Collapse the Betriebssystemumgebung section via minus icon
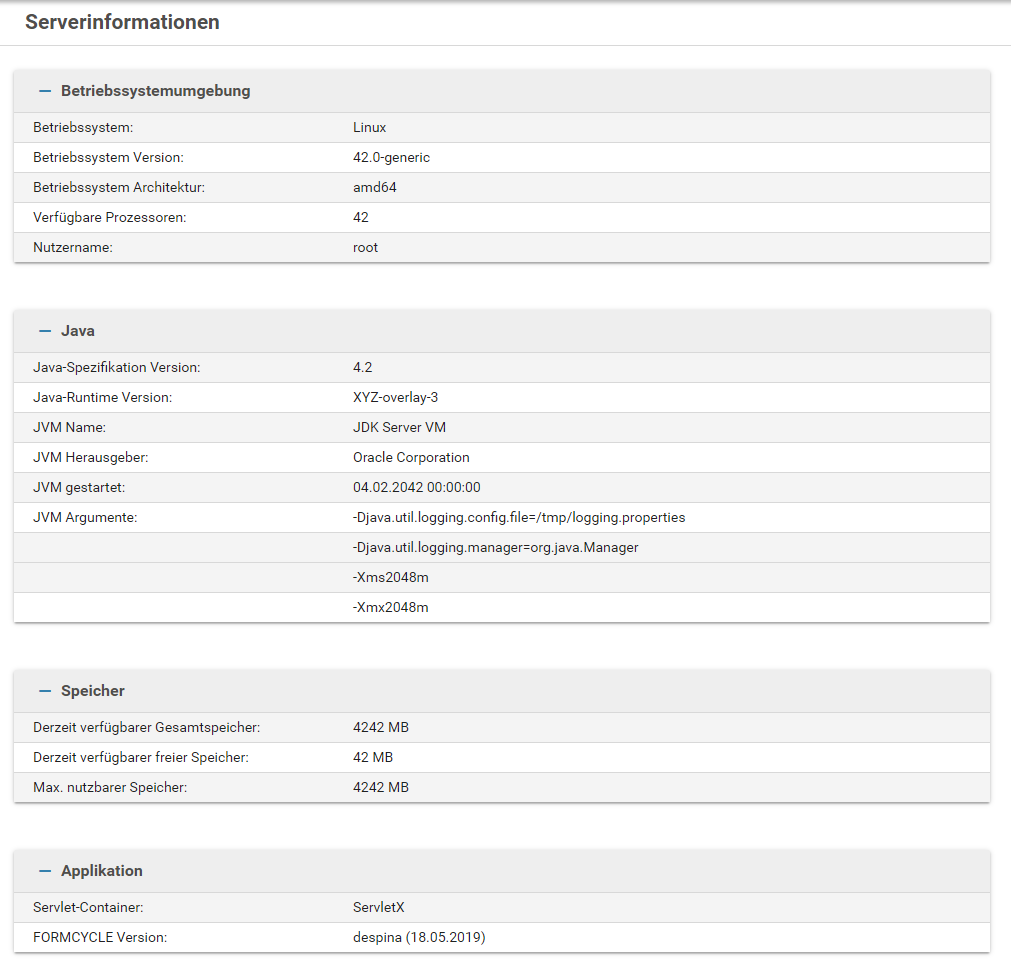1011x968 pixels. tap(44, 91)
